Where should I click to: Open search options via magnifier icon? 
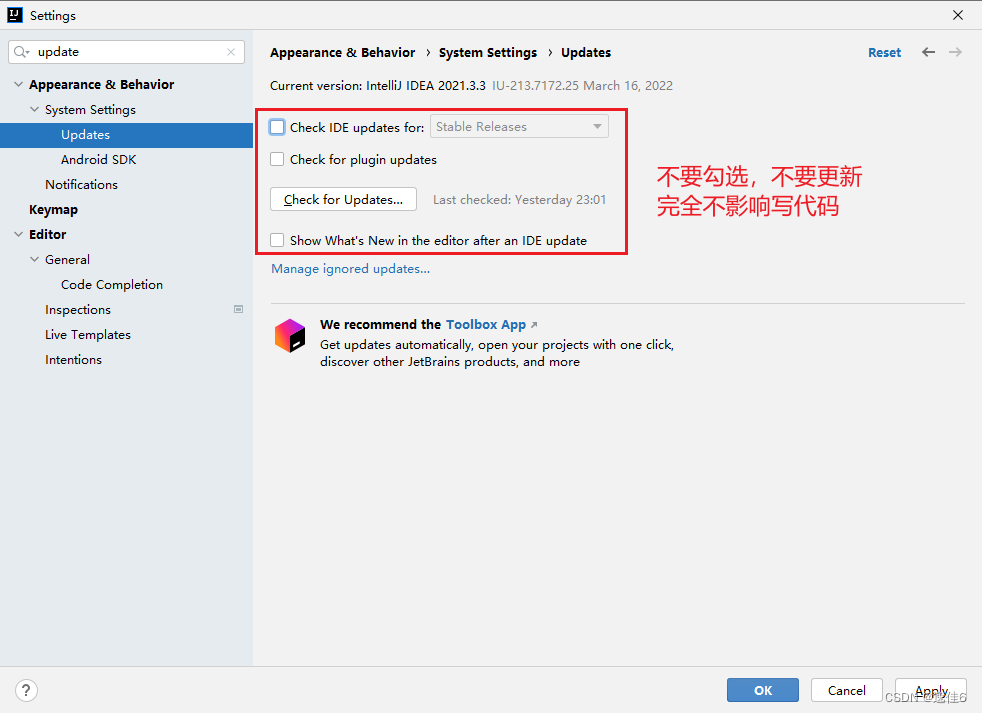tap(21, 52)
